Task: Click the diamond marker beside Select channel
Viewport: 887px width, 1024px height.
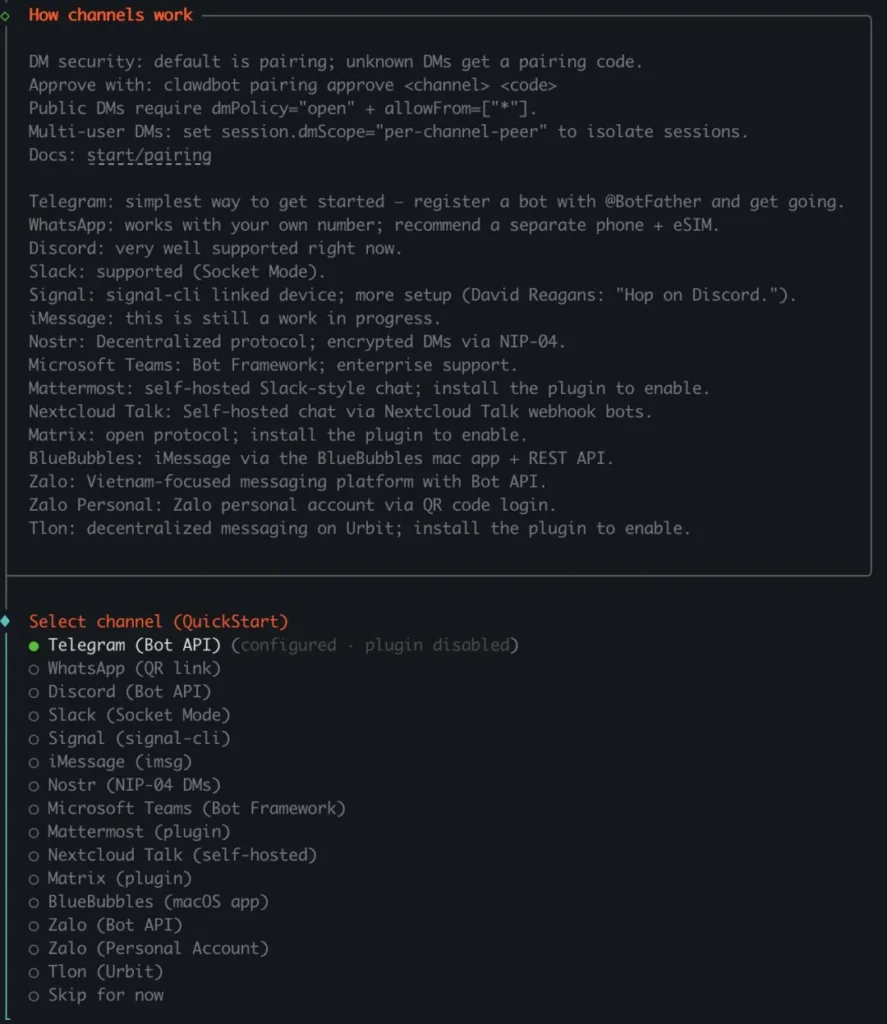Action: [6, 621]
